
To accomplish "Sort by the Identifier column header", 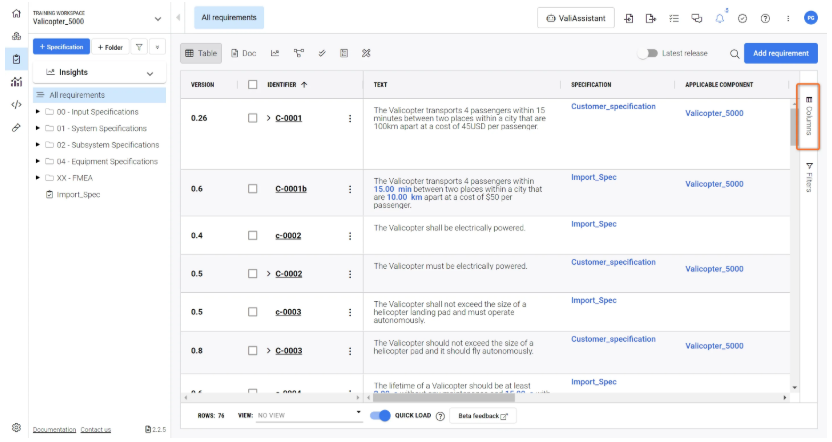I will click(287, 84).
